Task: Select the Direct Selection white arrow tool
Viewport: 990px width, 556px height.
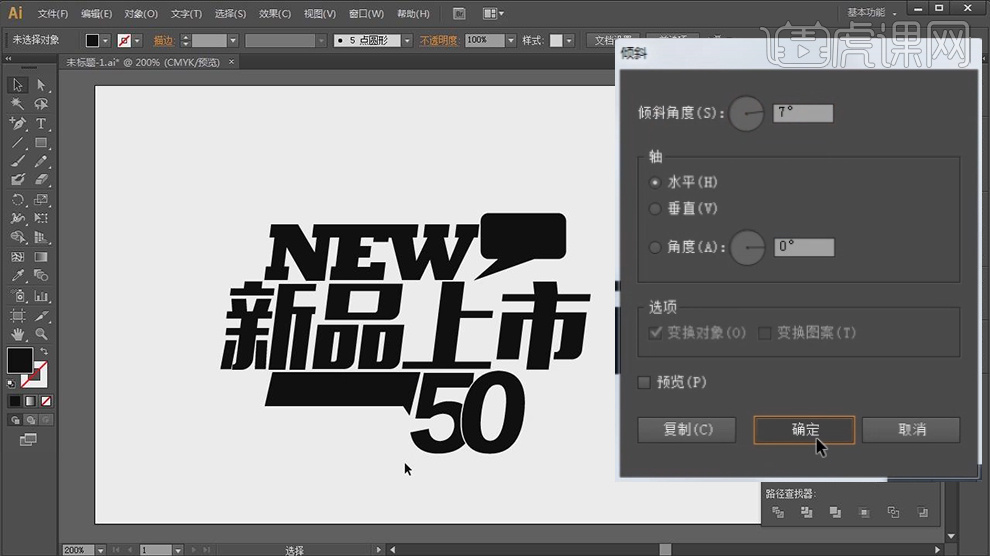Action: click(x=41, y=85)
